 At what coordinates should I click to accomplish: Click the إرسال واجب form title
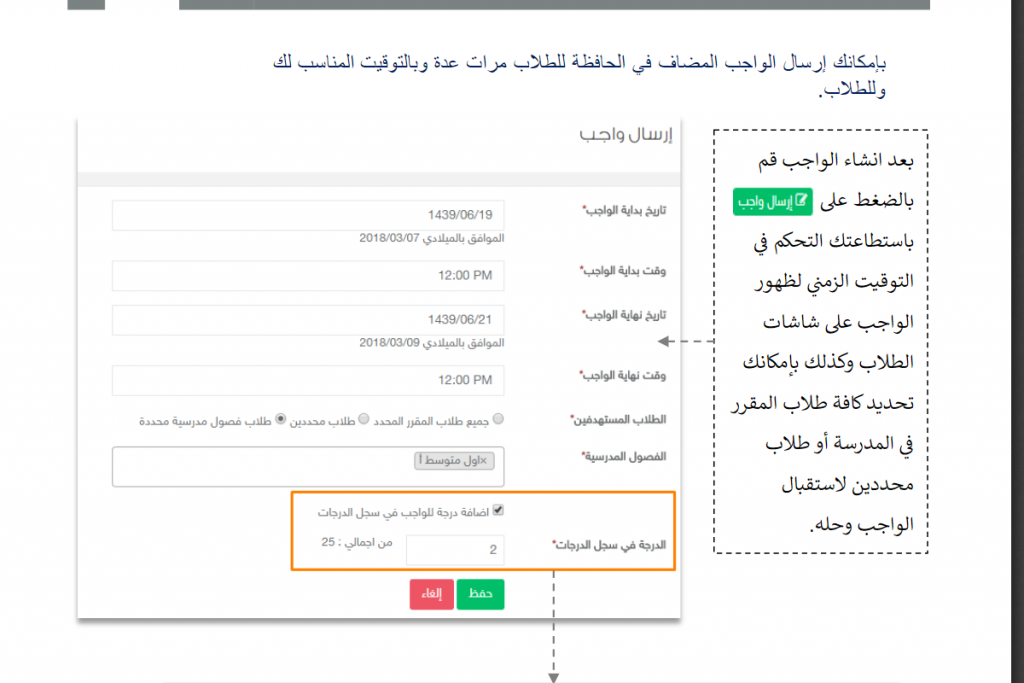625,135
